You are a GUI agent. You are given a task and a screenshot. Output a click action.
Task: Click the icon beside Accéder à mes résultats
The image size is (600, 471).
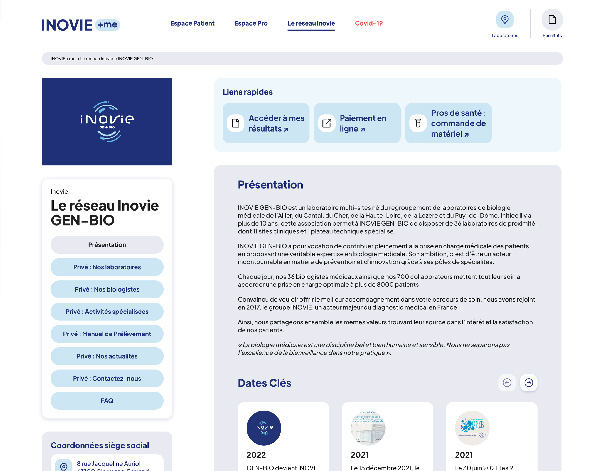click(236, 123)
